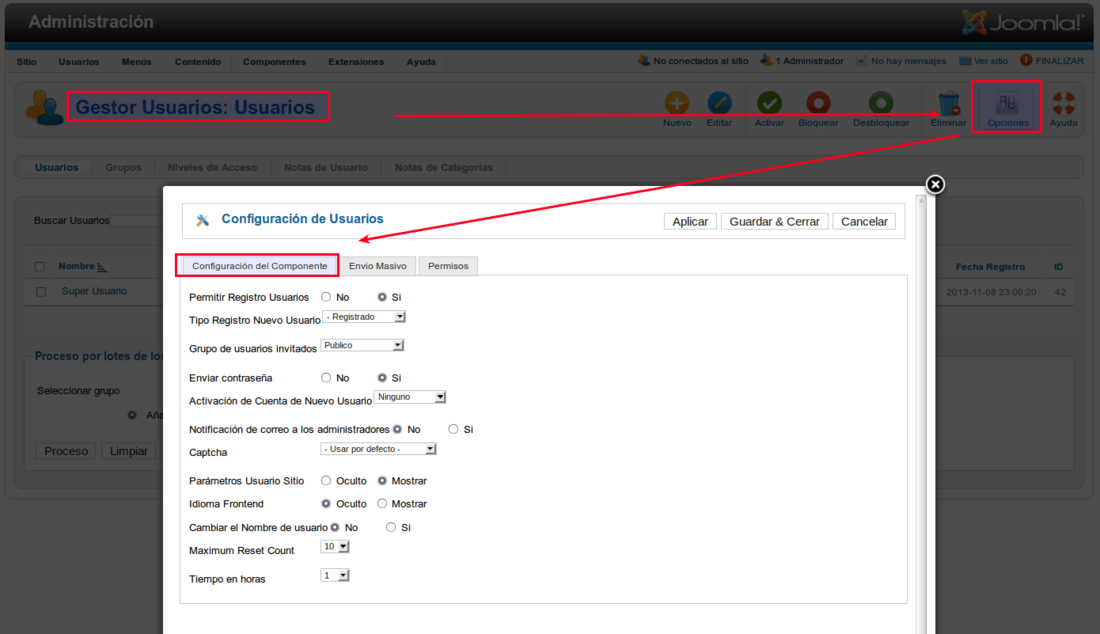1100x634 pixels.
Task: Open the Captcha dropdown
Action: [378, 449]
